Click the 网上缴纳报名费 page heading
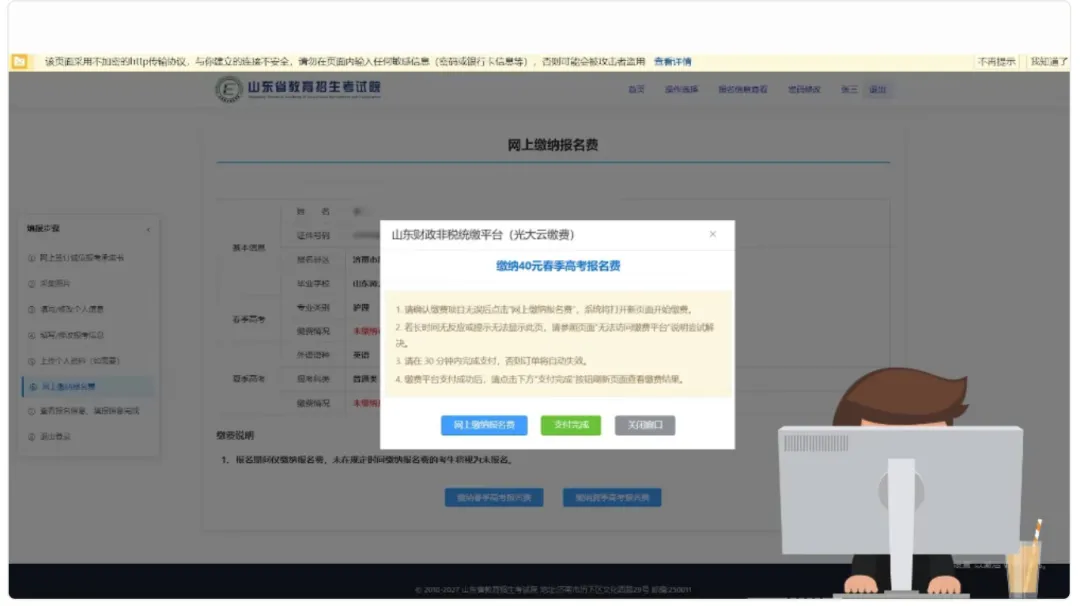1080x606 pixels. [x=552, y=145]
